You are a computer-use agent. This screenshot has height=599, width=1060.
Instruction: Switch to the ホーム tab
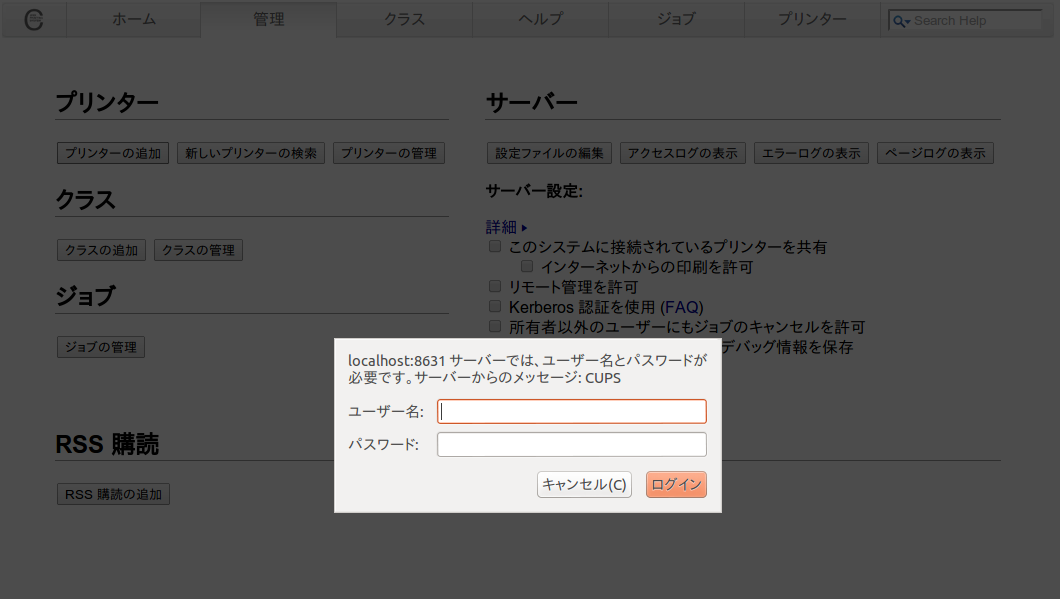tap(133, 18)
